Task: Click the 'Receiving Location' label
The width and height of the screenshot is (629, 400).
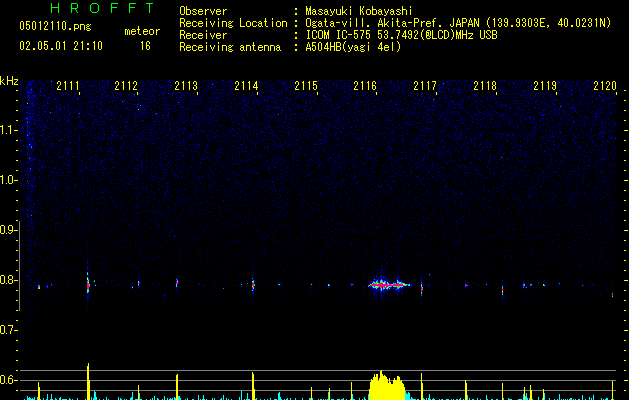Action: coord(233,23)
